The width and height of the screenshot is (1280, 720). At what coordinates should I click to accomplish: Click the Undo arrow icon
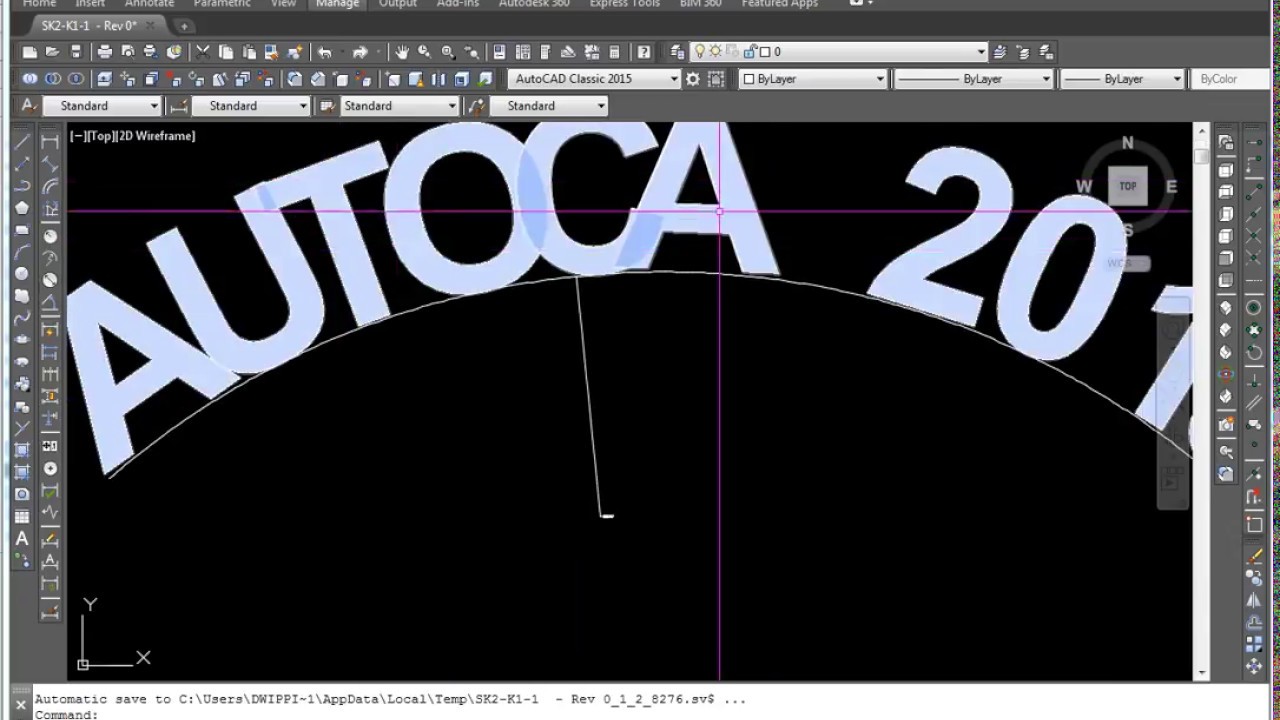point(324,52)
